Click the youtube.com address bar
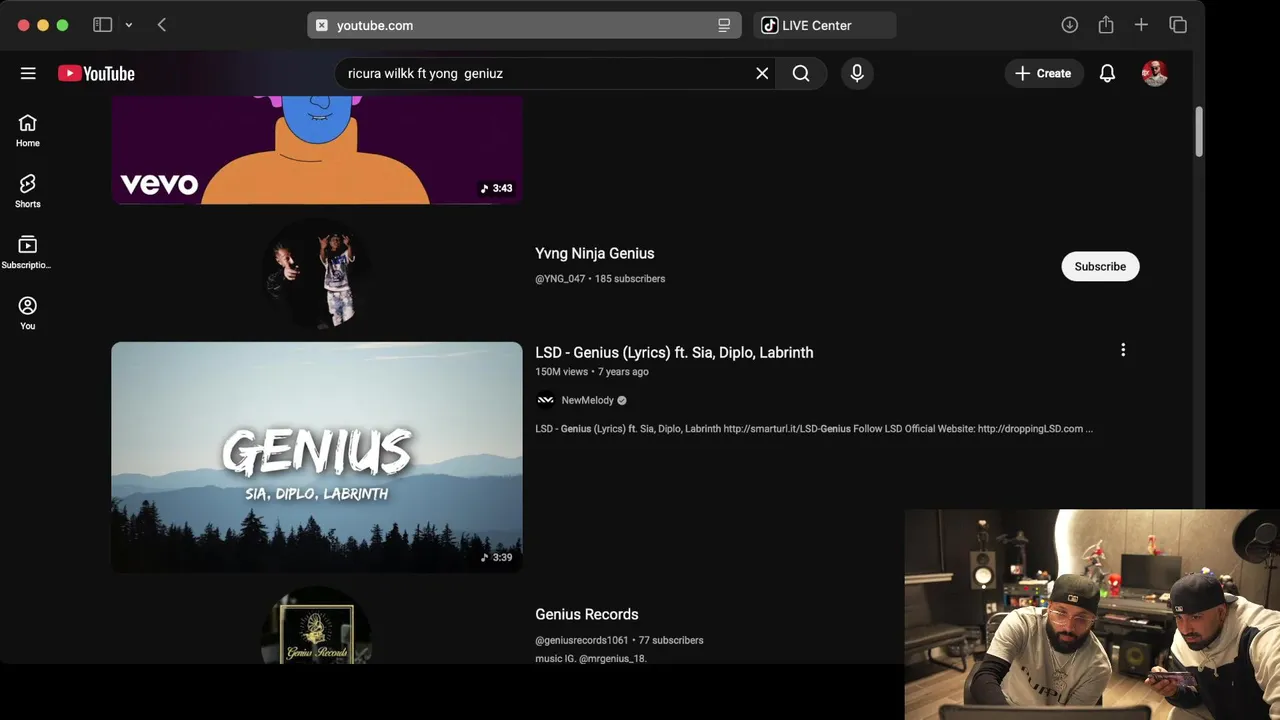 [524, 25]
